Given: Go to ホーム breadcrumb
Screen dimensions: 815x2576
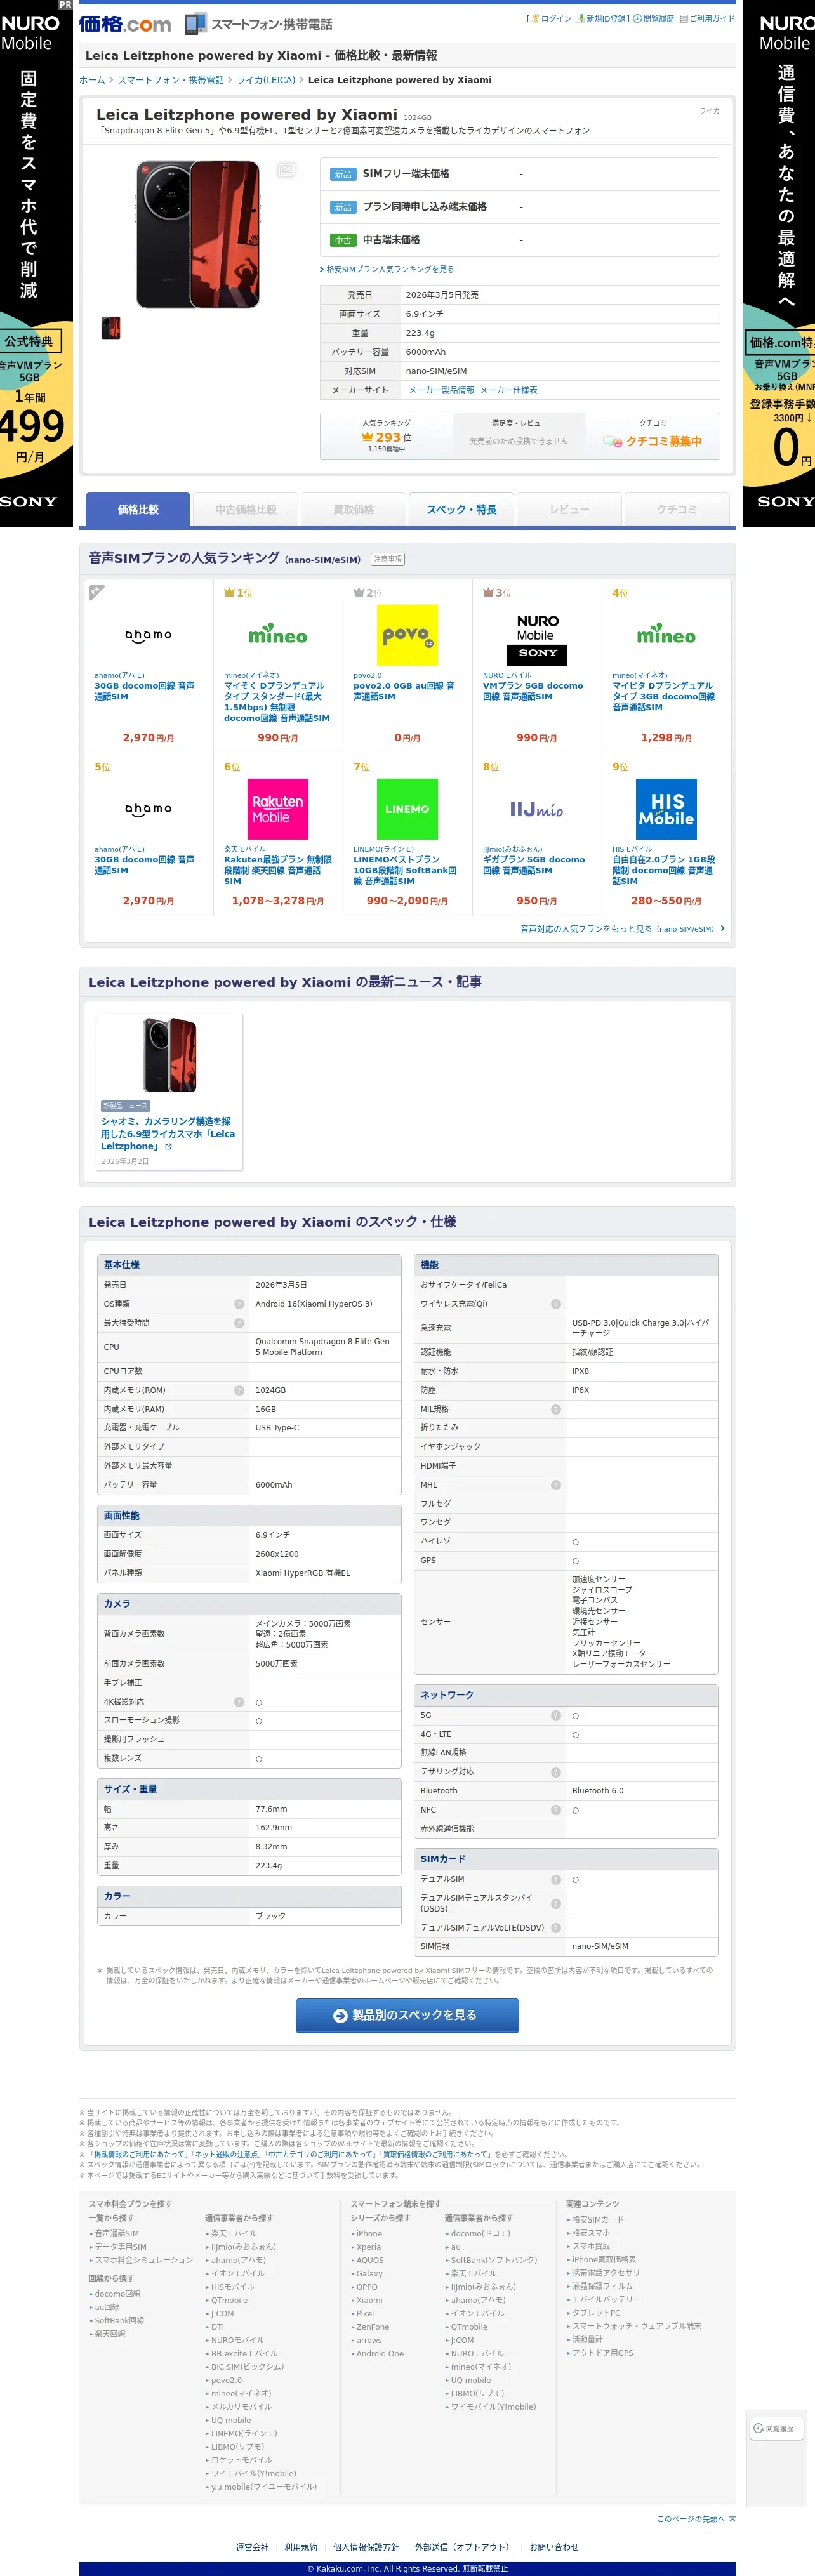Looking at the screenshot, I should click(x=92, y=80).
